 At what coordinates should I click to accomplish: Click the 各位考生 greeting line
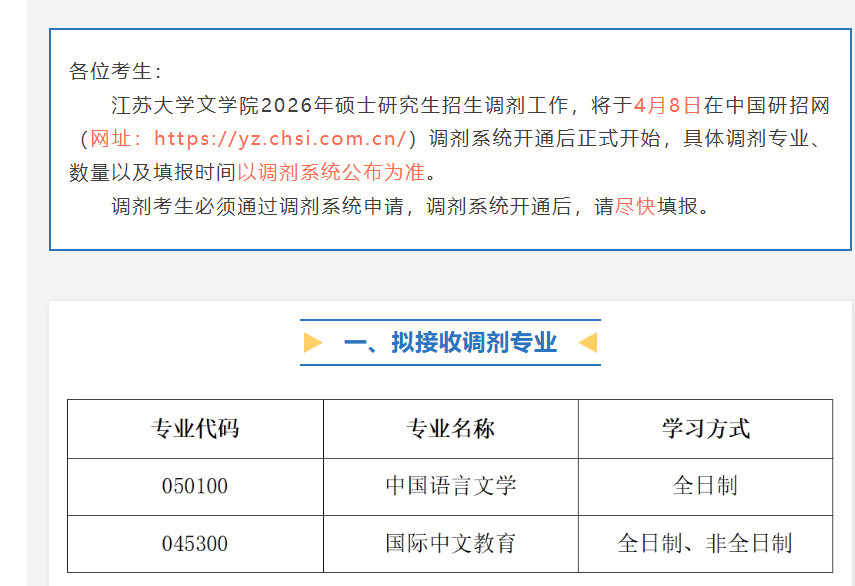tap(115, 71)
